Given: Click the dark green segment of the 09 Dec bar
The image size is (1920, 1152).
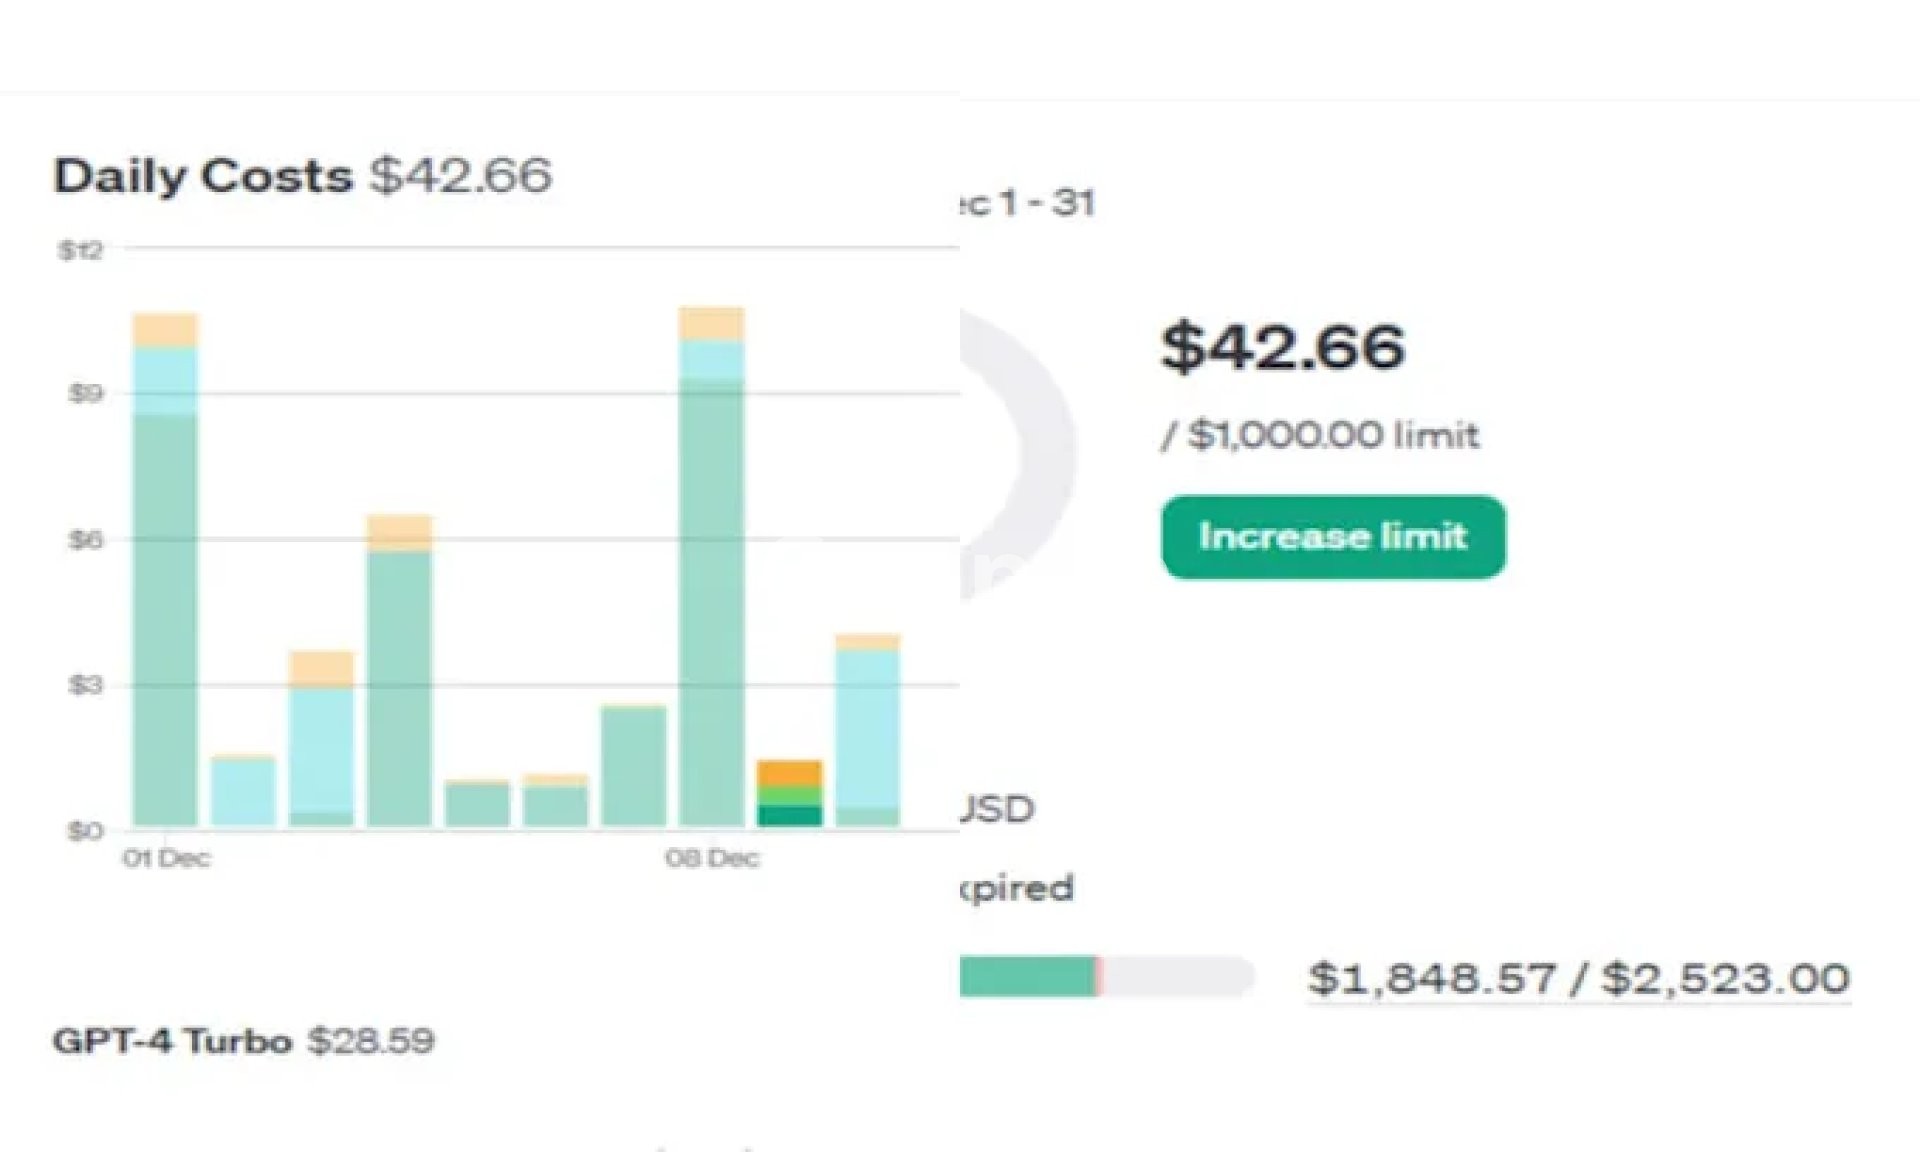Looking at the screenshot, I should click(x=789, y=816).
